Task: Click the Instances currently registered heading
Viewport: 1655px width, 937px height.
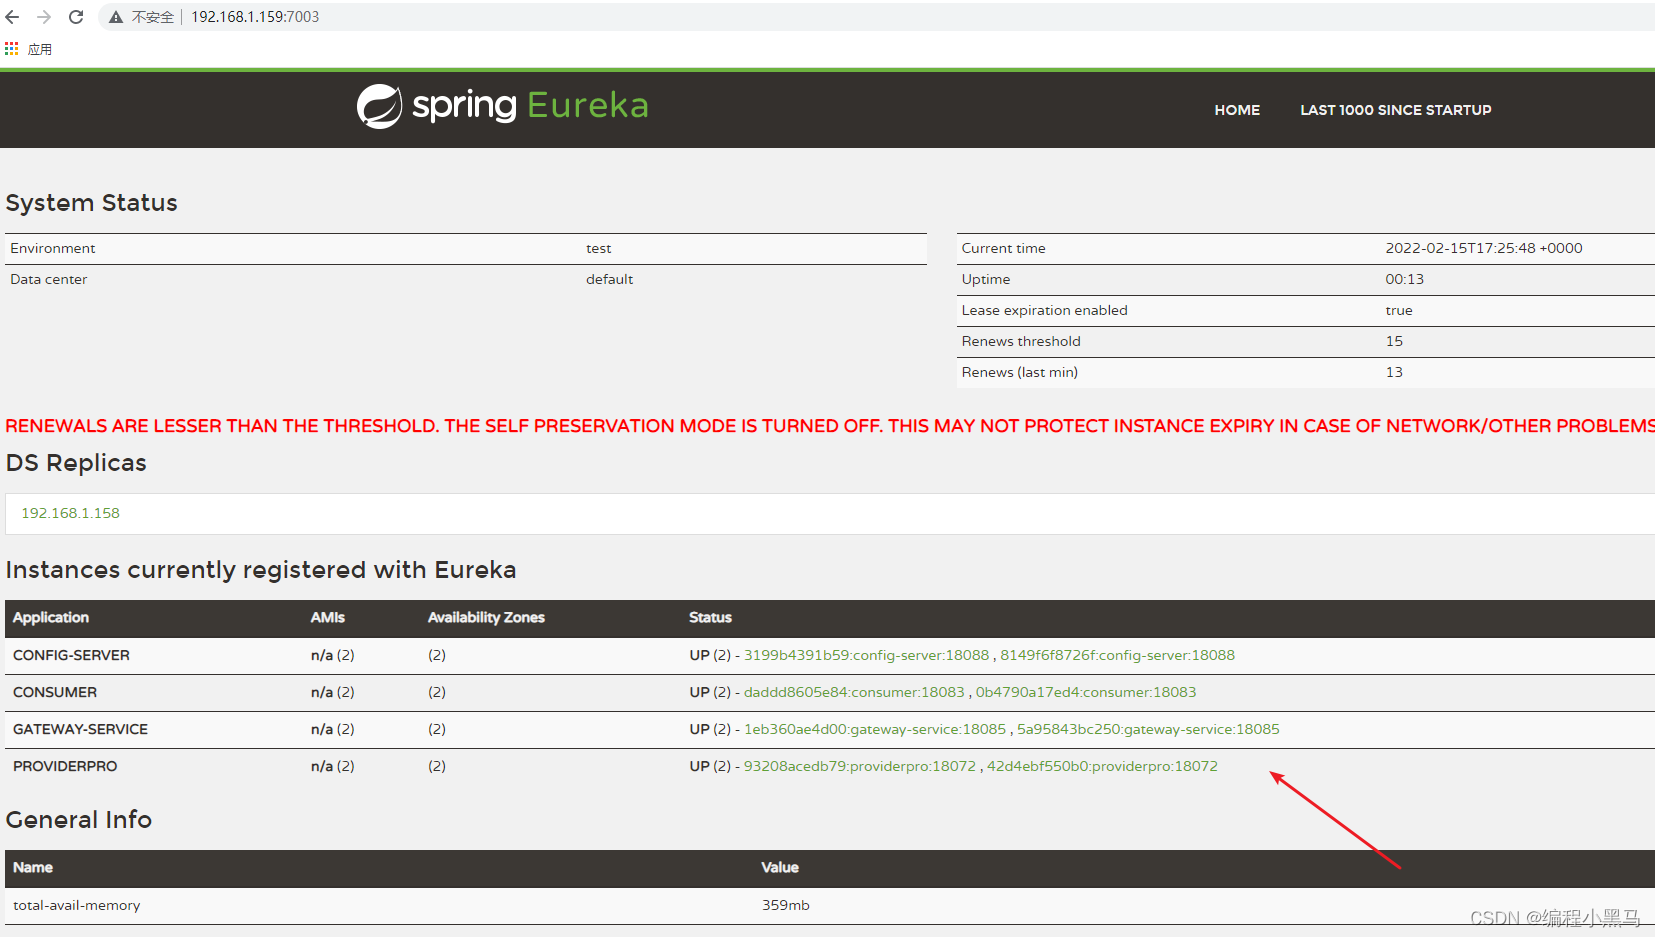Action: 261,570
